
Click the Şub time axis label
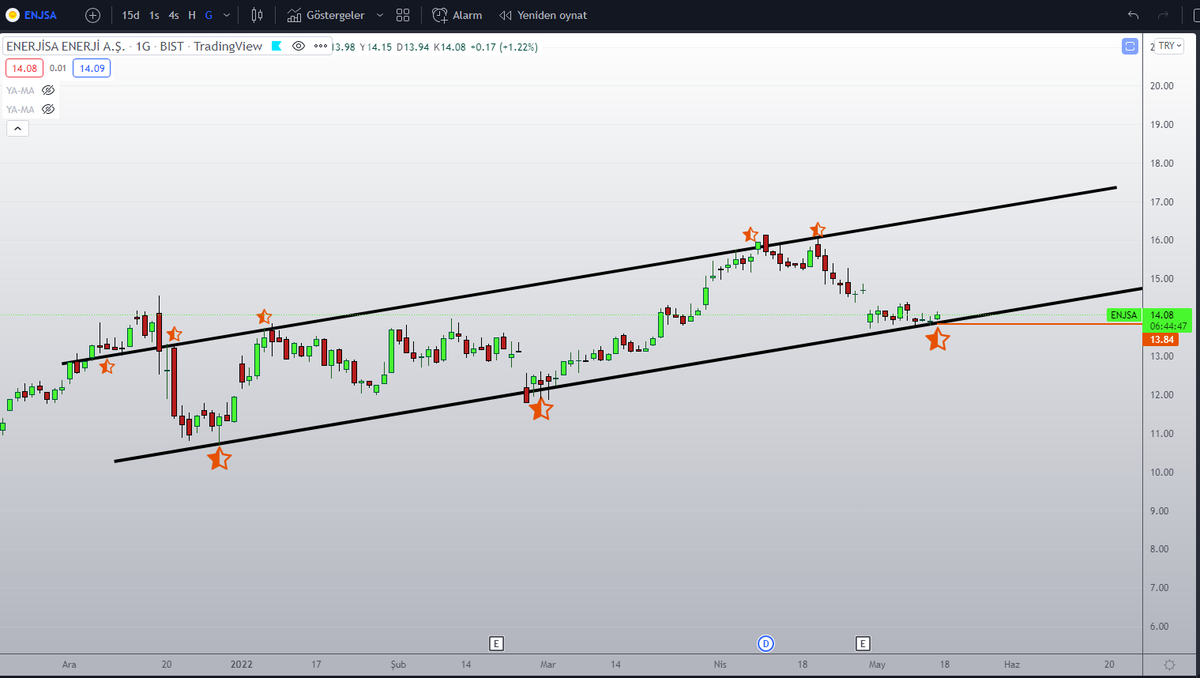pos(398,663)
